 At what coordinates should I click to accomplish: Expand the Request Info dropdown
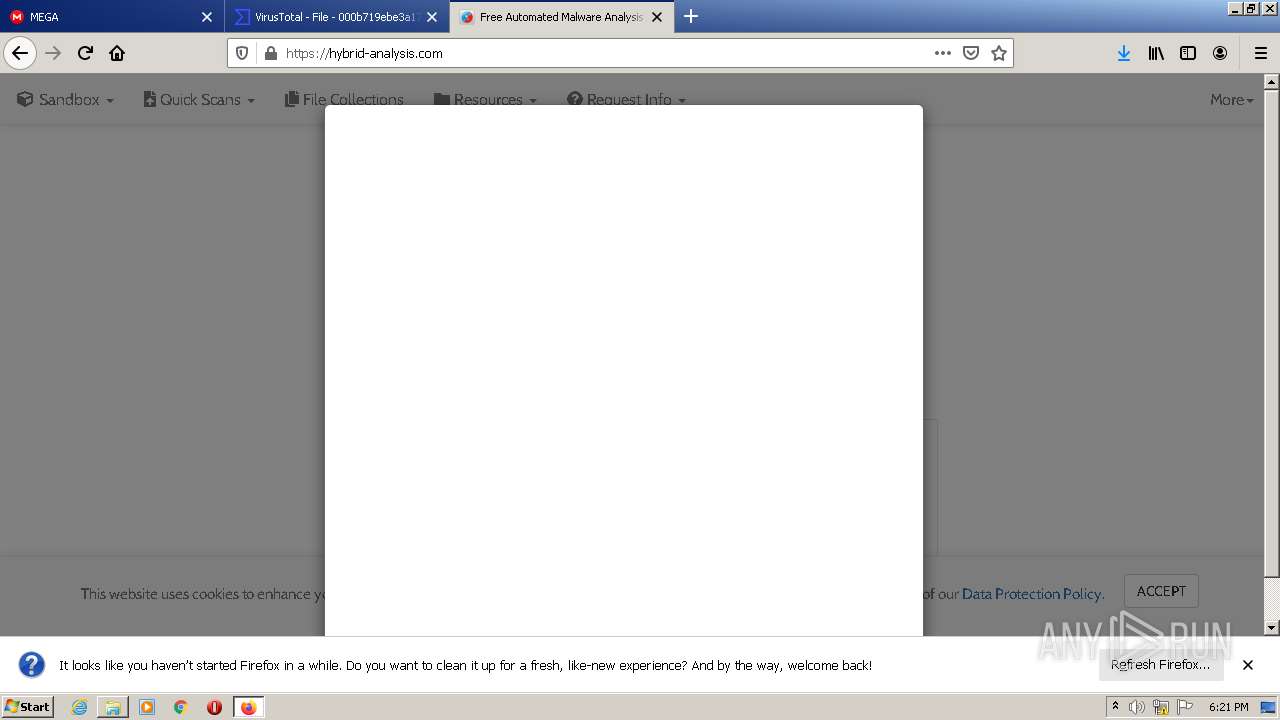(626, 100)
